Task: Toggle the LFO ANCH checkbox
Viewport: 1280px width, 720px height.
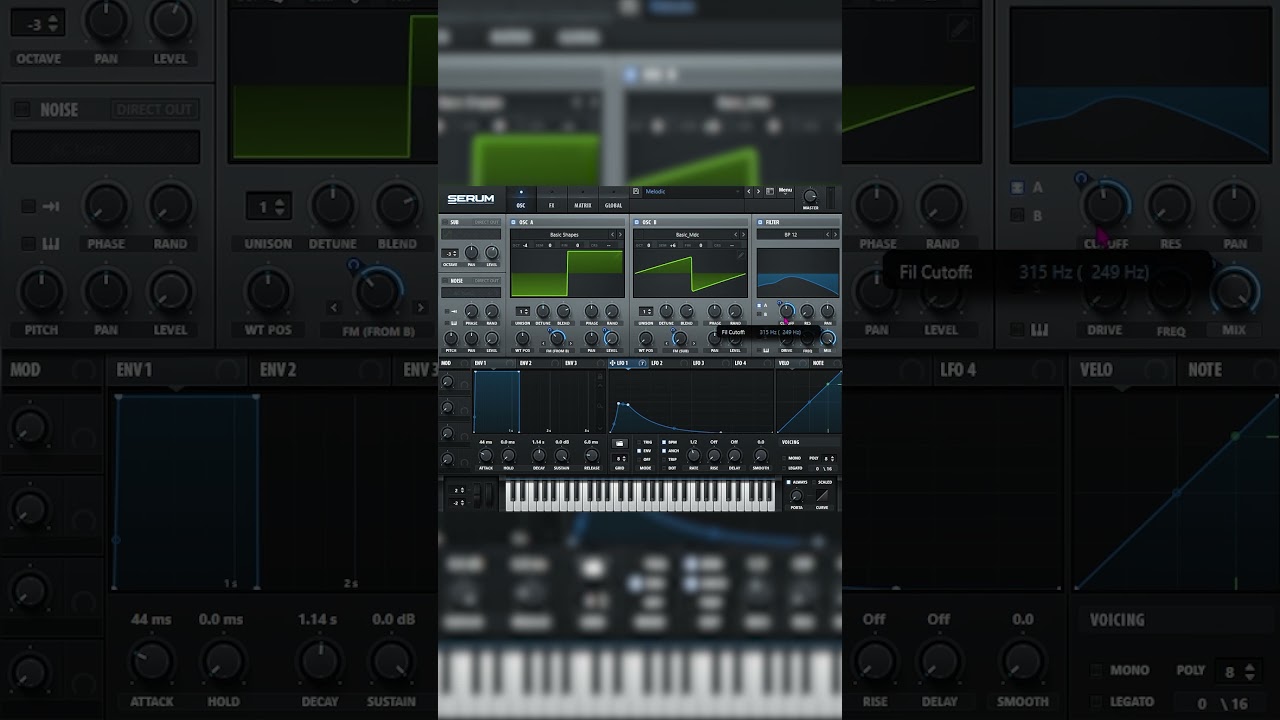Action: pos(664,451)
